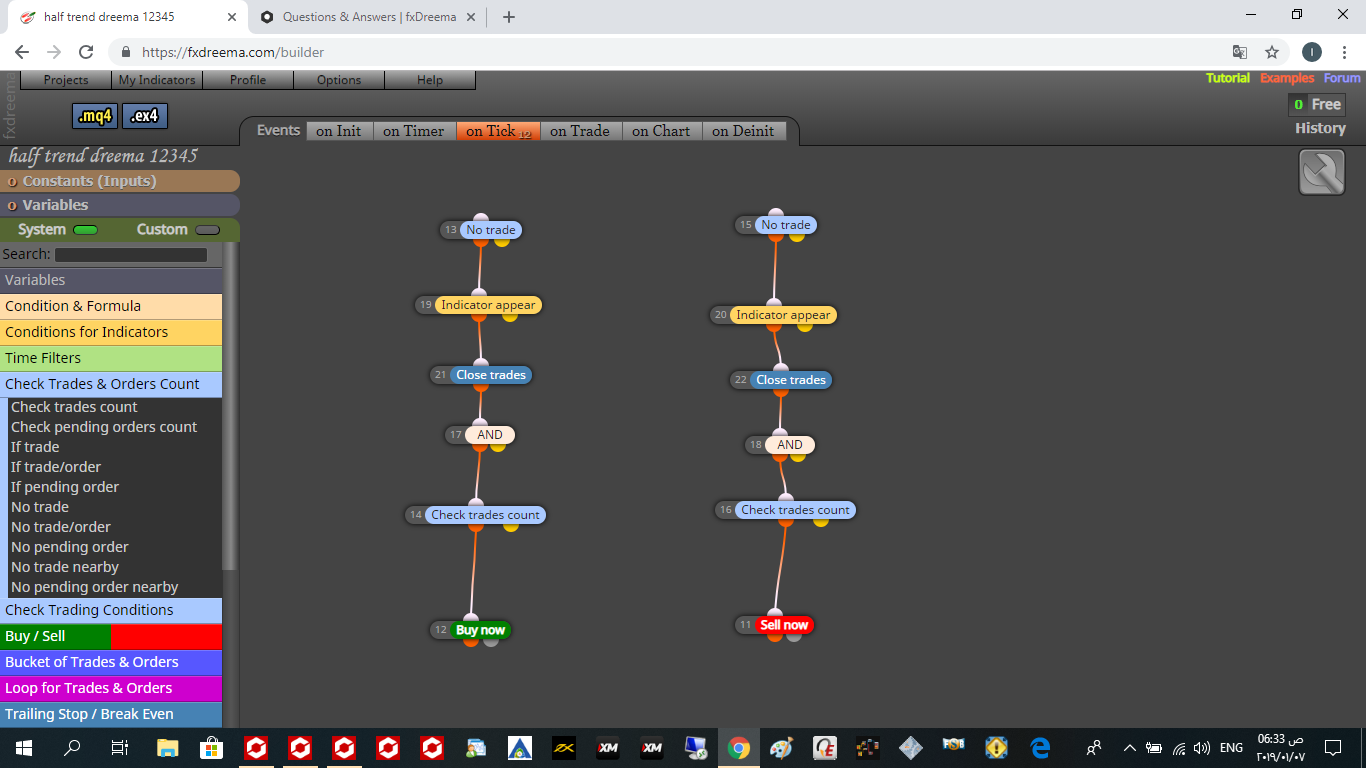Open the Options menu
Viewport: 1366px width, 768px height.
tap(339, 80)
